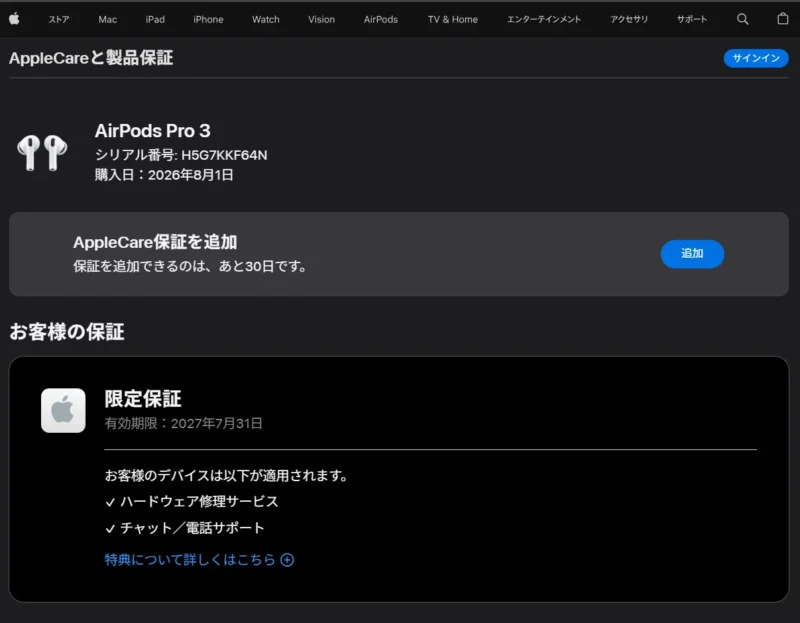
Task: Open the アクセサリ menu item
Action: [629, 19]
